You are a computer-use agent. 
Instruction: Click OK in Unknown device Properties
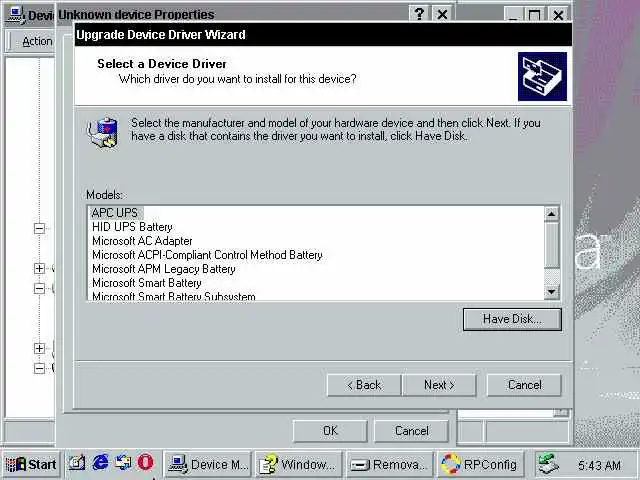330,431
